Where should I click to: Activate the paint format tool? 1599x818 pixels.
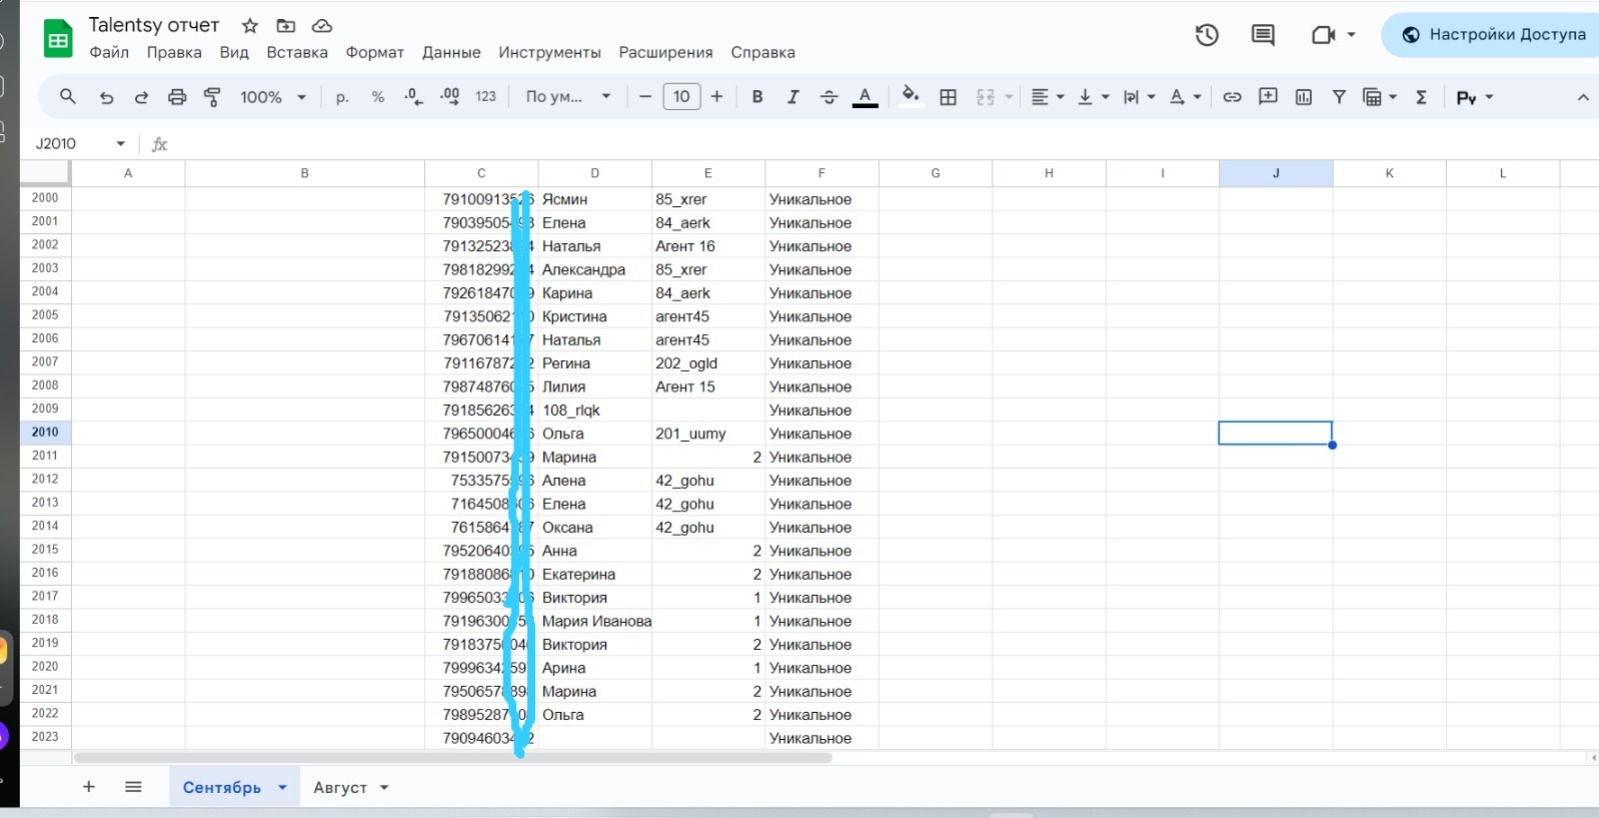coord(212,97)
